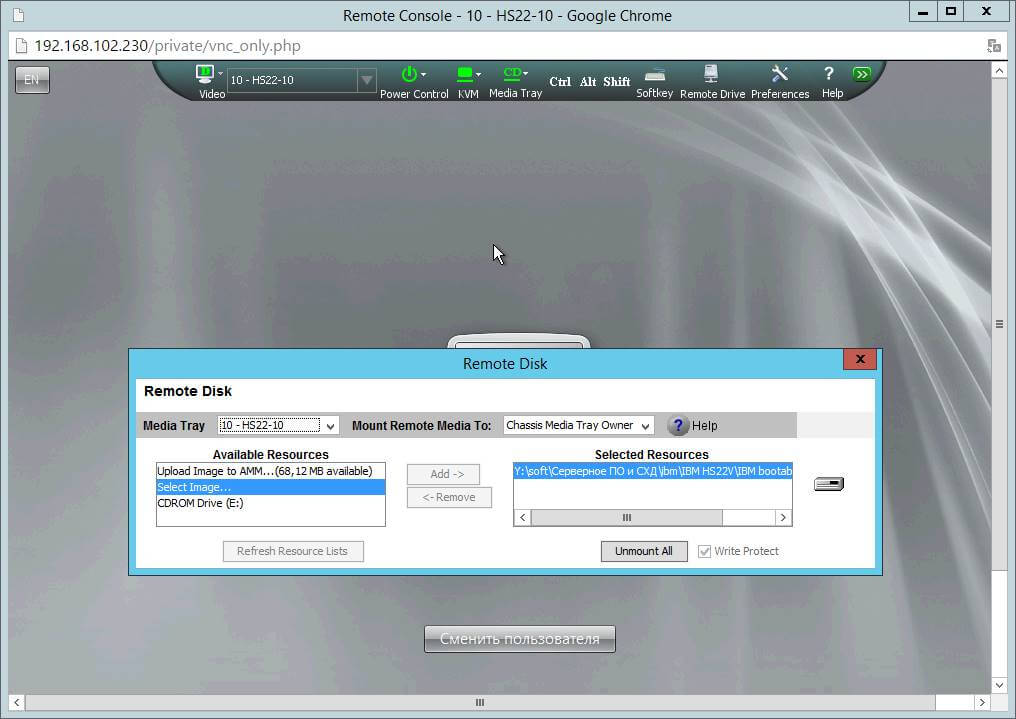Maximize the Chrome window
The image size is (1016, 719).
click(951, 12)
